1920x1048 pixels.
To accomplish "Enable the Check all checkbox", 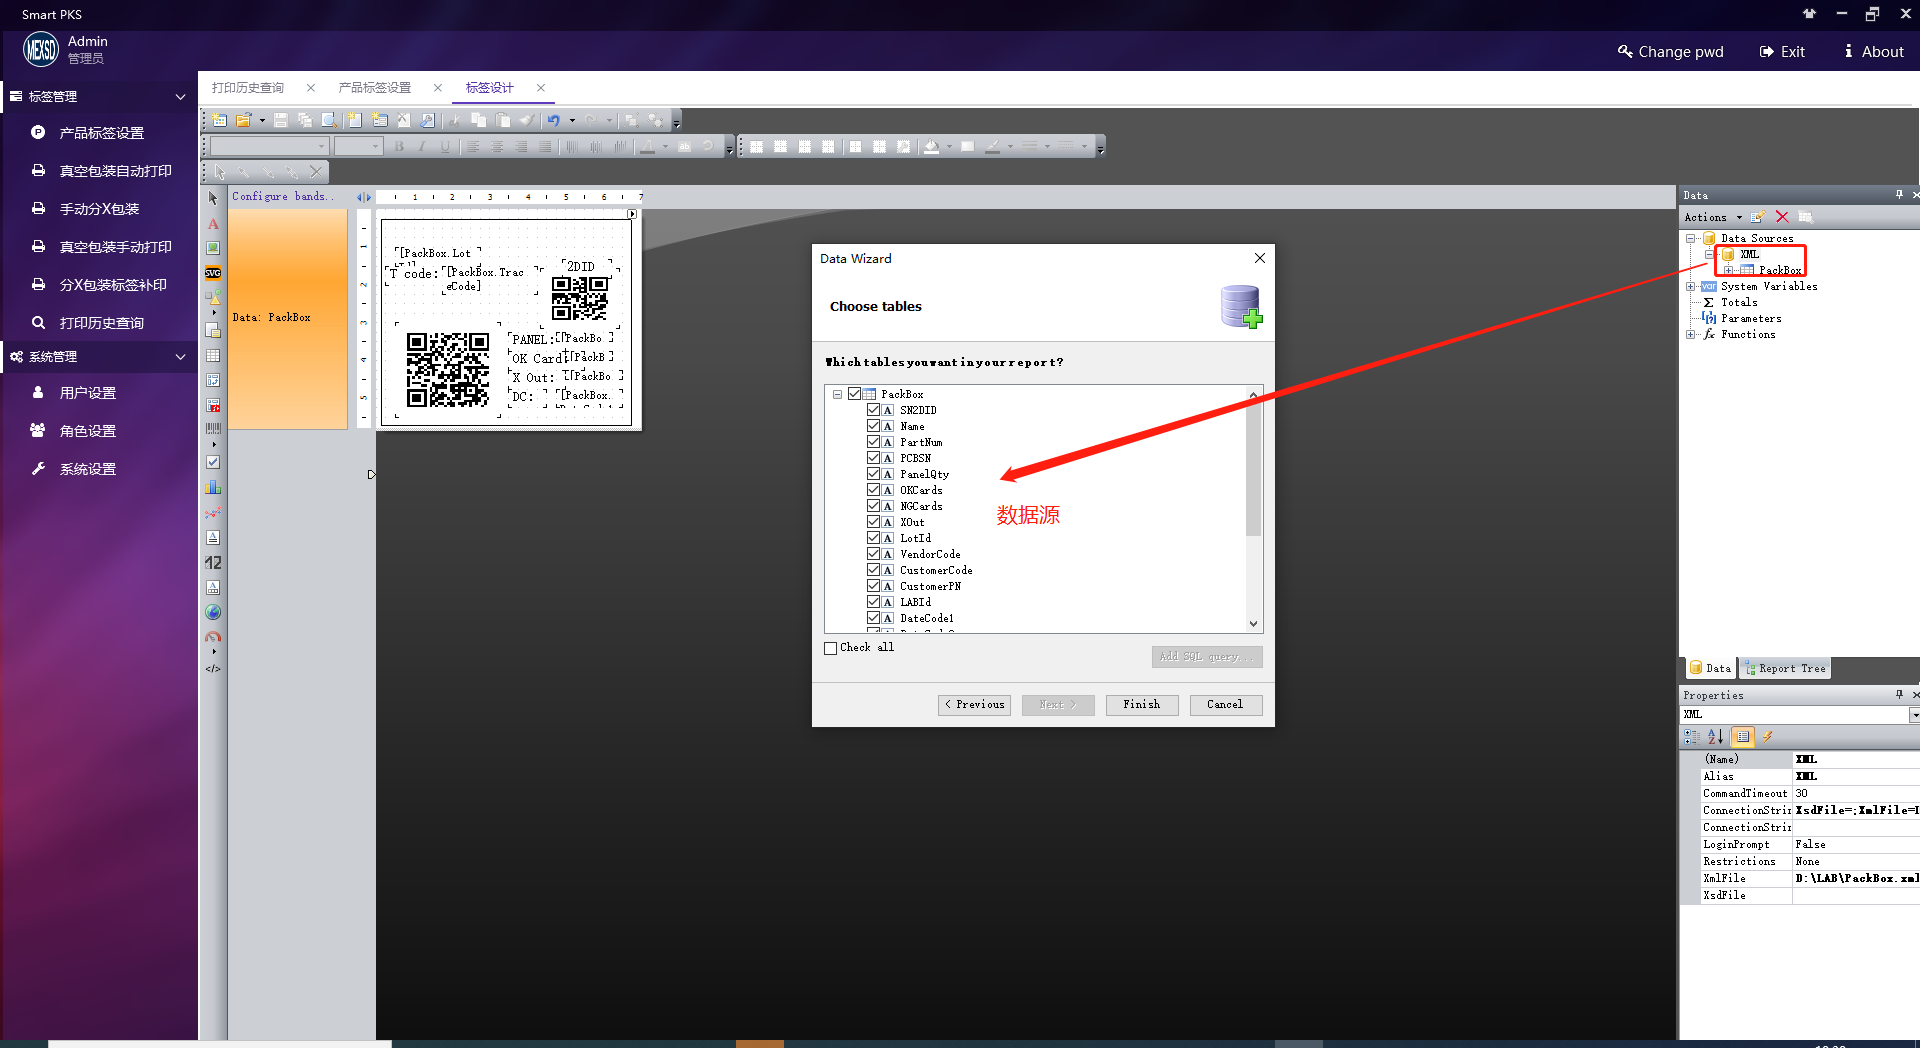I will coord(831,648).
